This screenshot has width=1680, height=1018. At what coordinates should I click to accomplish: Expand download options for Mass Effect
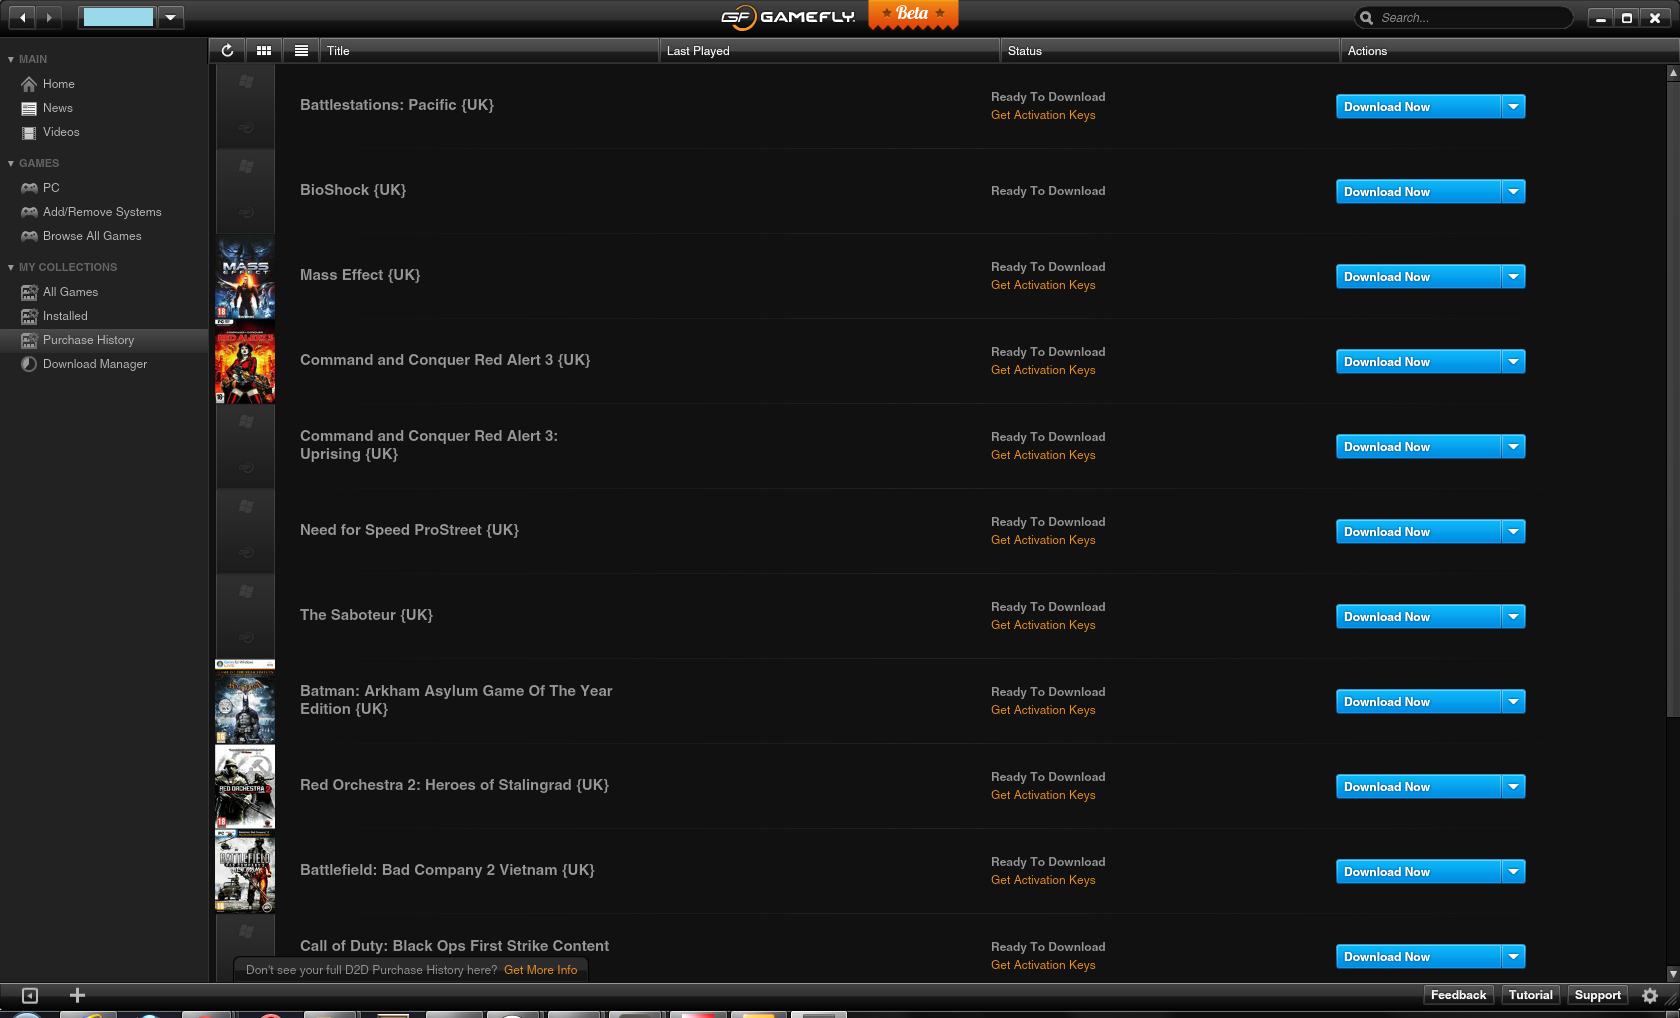pos(1513,277)
